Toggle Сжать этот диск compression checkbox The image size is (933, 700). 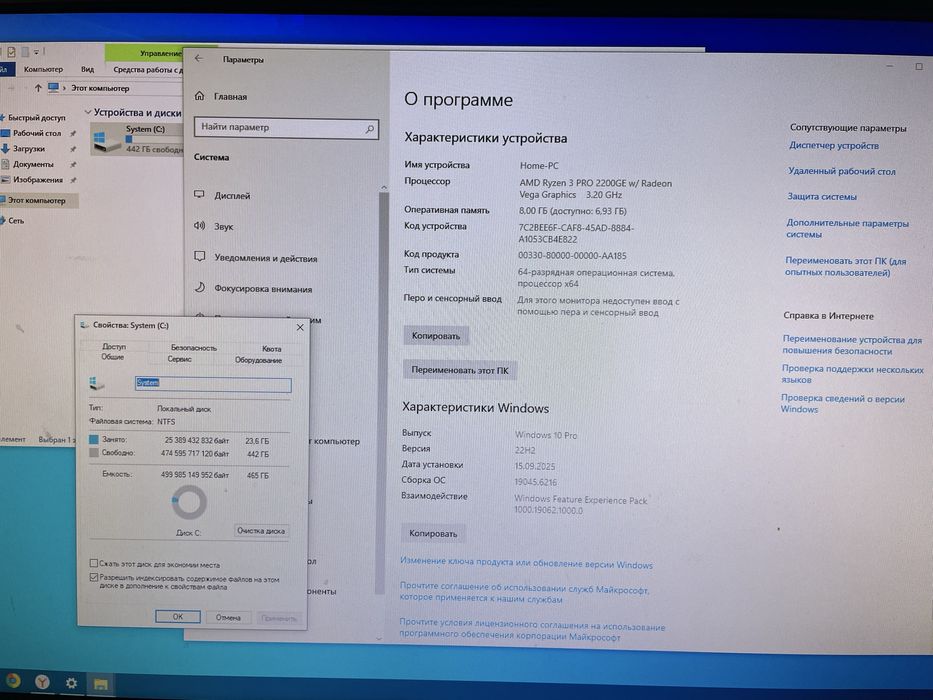click(x=93, y=563)
